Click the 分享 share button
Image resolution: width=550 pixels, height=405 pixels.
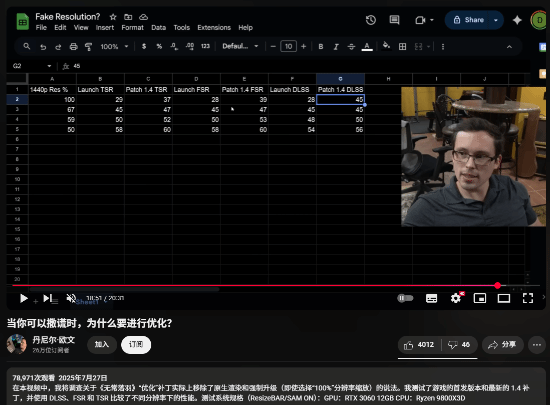point(502,345)
